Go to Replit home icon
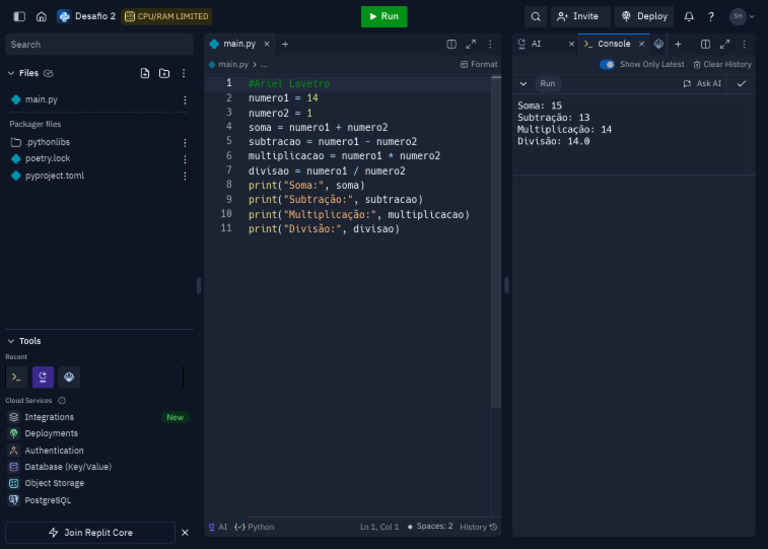 coord(42,16)
